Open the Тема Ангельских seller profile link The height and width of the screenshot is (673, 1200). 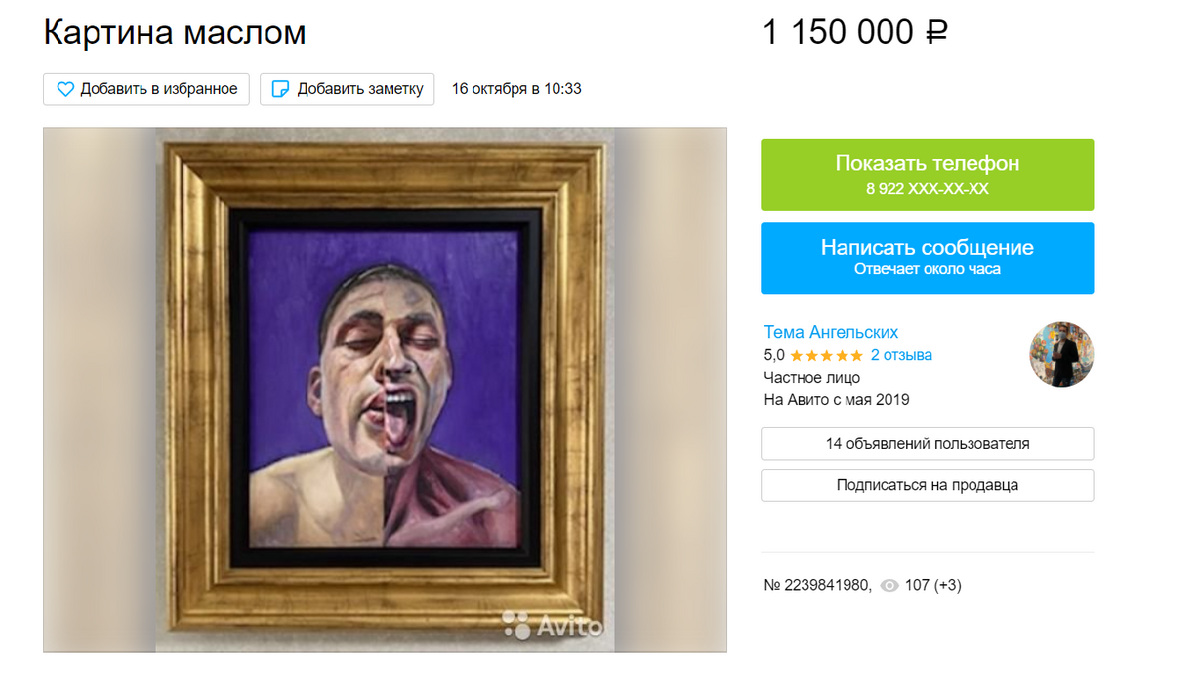pos(831,332)
